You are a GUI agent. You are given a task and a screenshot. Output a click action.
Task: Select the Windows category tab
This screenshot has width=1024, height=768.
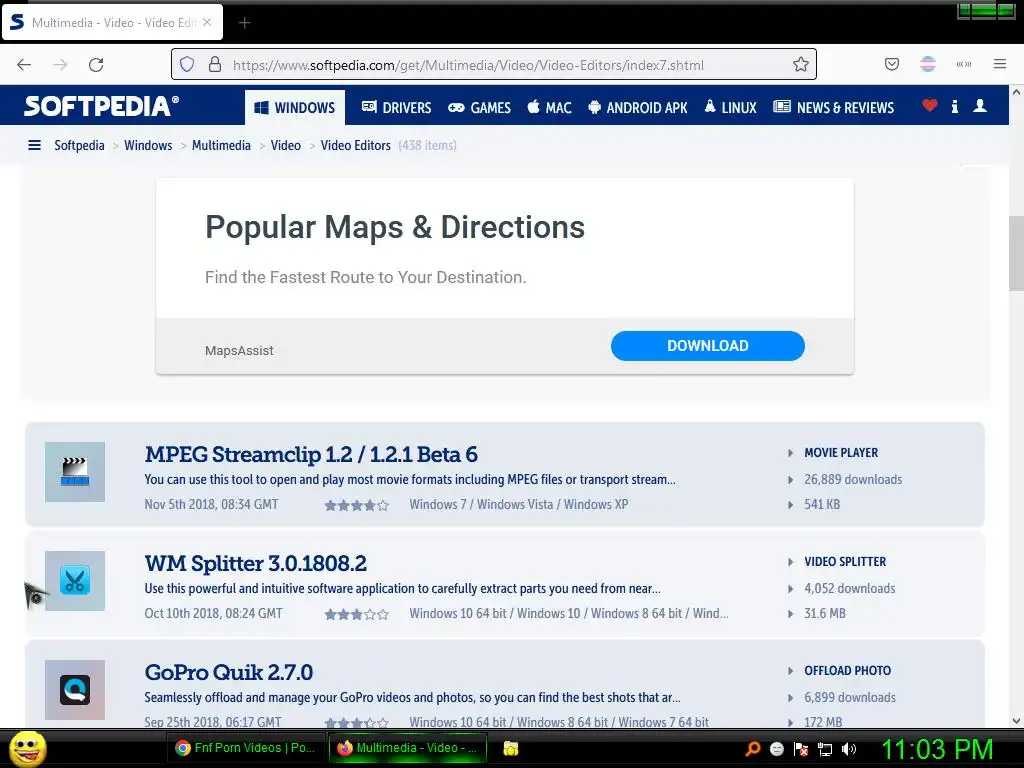(295, 107)
